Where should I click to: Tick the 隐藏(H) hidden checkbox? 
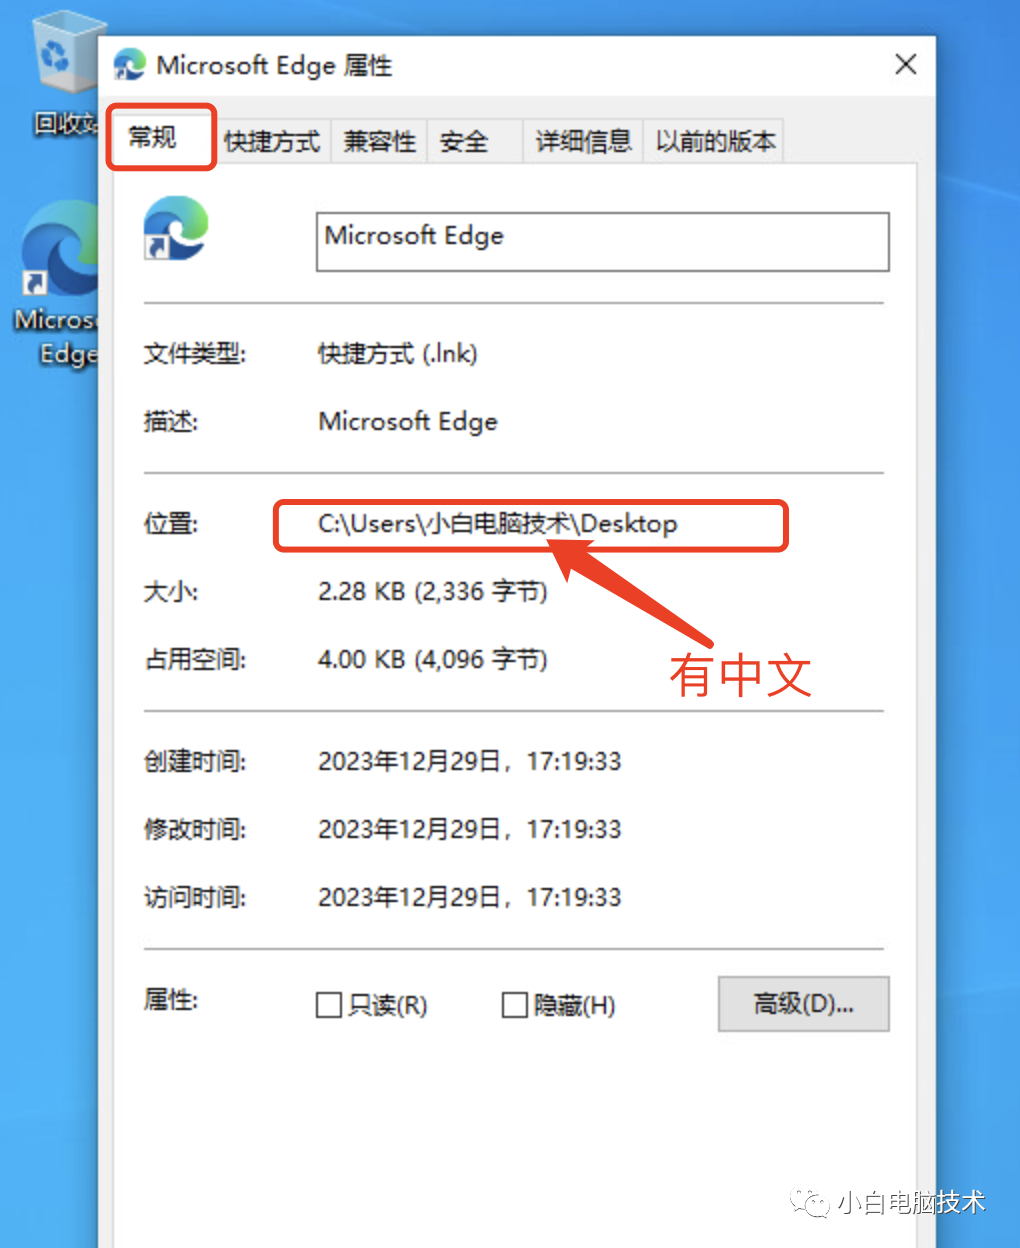[514, 1005]
